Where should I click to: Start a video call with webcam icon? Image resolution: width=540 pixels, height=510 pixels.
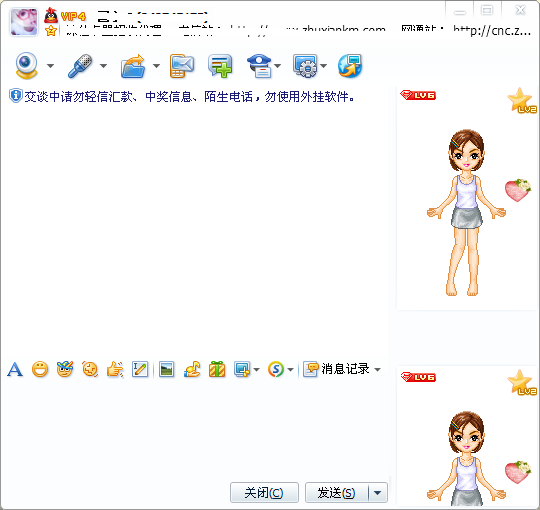[27, 65]
